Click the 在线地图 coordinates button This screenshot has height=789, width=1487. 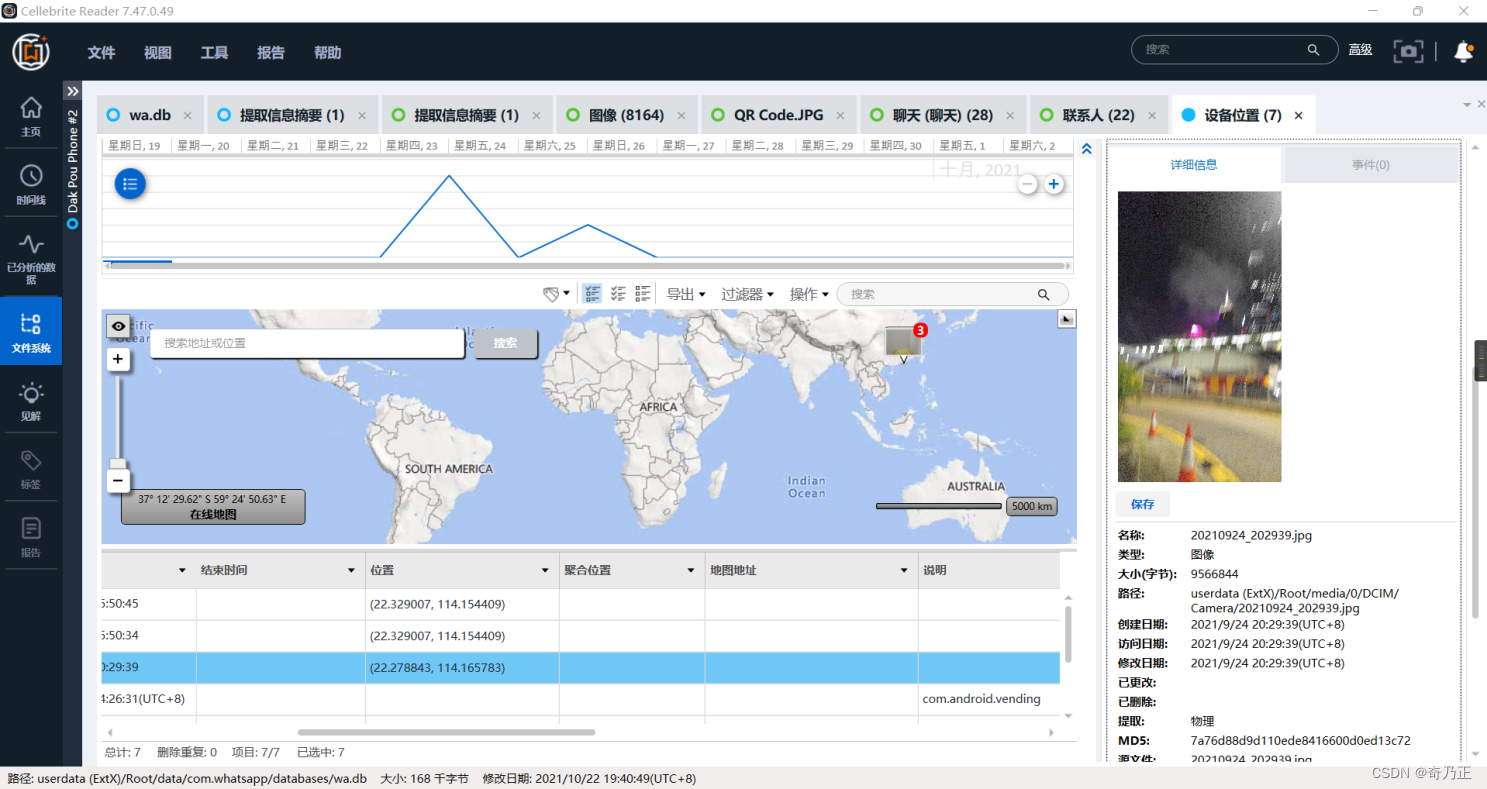(213, 507)
